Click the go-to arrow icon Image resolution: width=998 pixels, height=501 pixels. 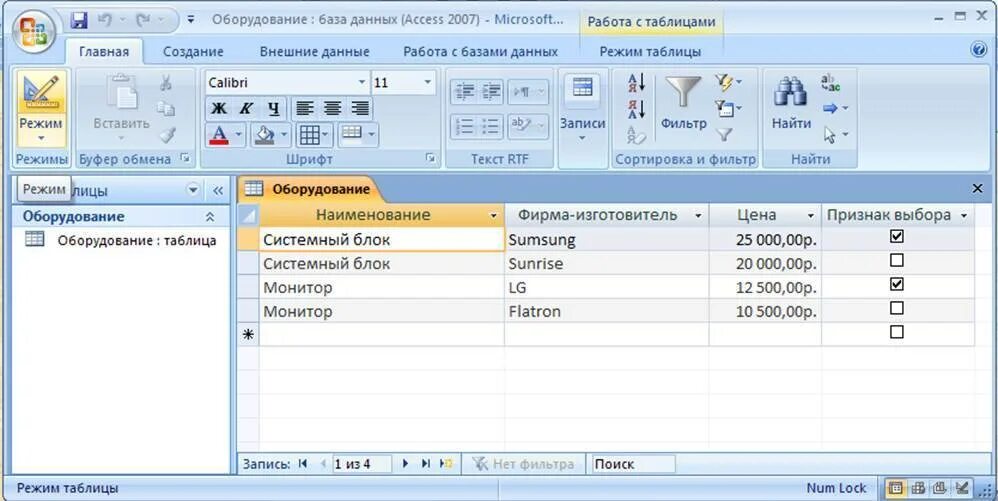(x=830, y=109)
